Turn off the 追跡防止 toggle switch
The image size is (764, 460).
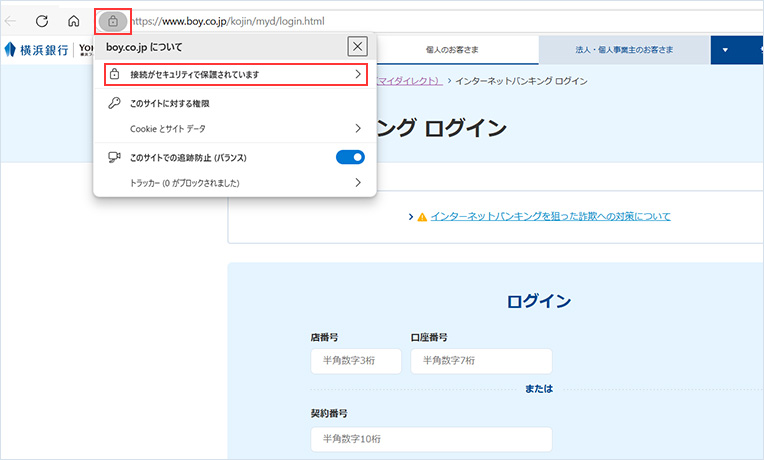tap(350, 157)
